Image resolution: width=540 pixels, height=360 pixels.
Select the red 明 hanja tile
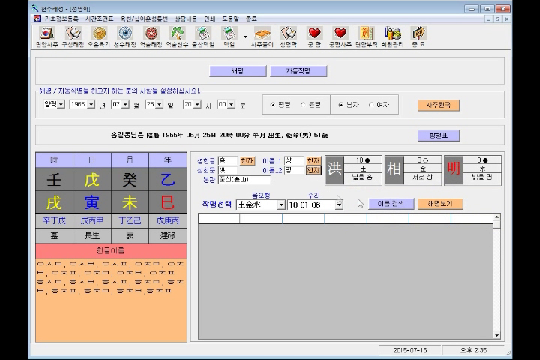pyautogui.click(x=453, y=170)
